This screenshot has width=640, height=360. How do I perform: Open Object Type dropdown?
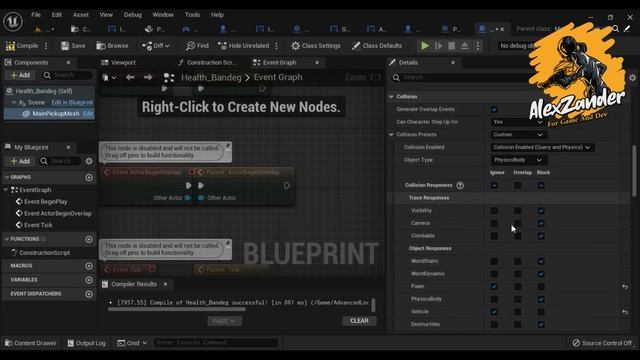[x=518, y=160]
